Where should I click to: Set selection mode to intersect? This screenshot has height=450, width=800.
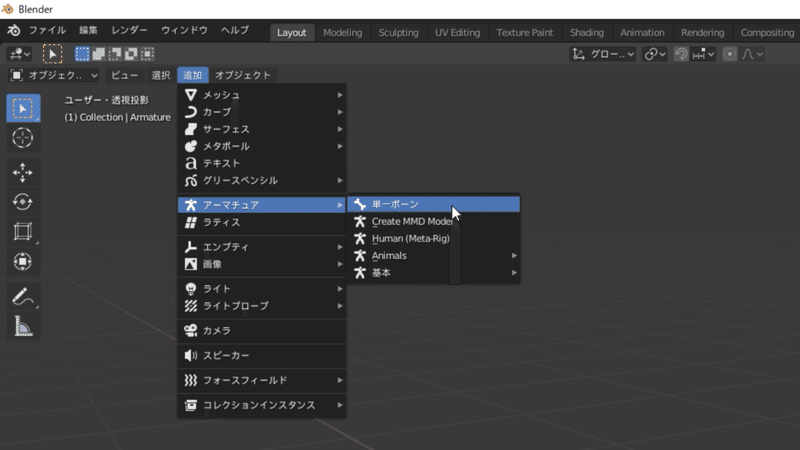[147, 54]
